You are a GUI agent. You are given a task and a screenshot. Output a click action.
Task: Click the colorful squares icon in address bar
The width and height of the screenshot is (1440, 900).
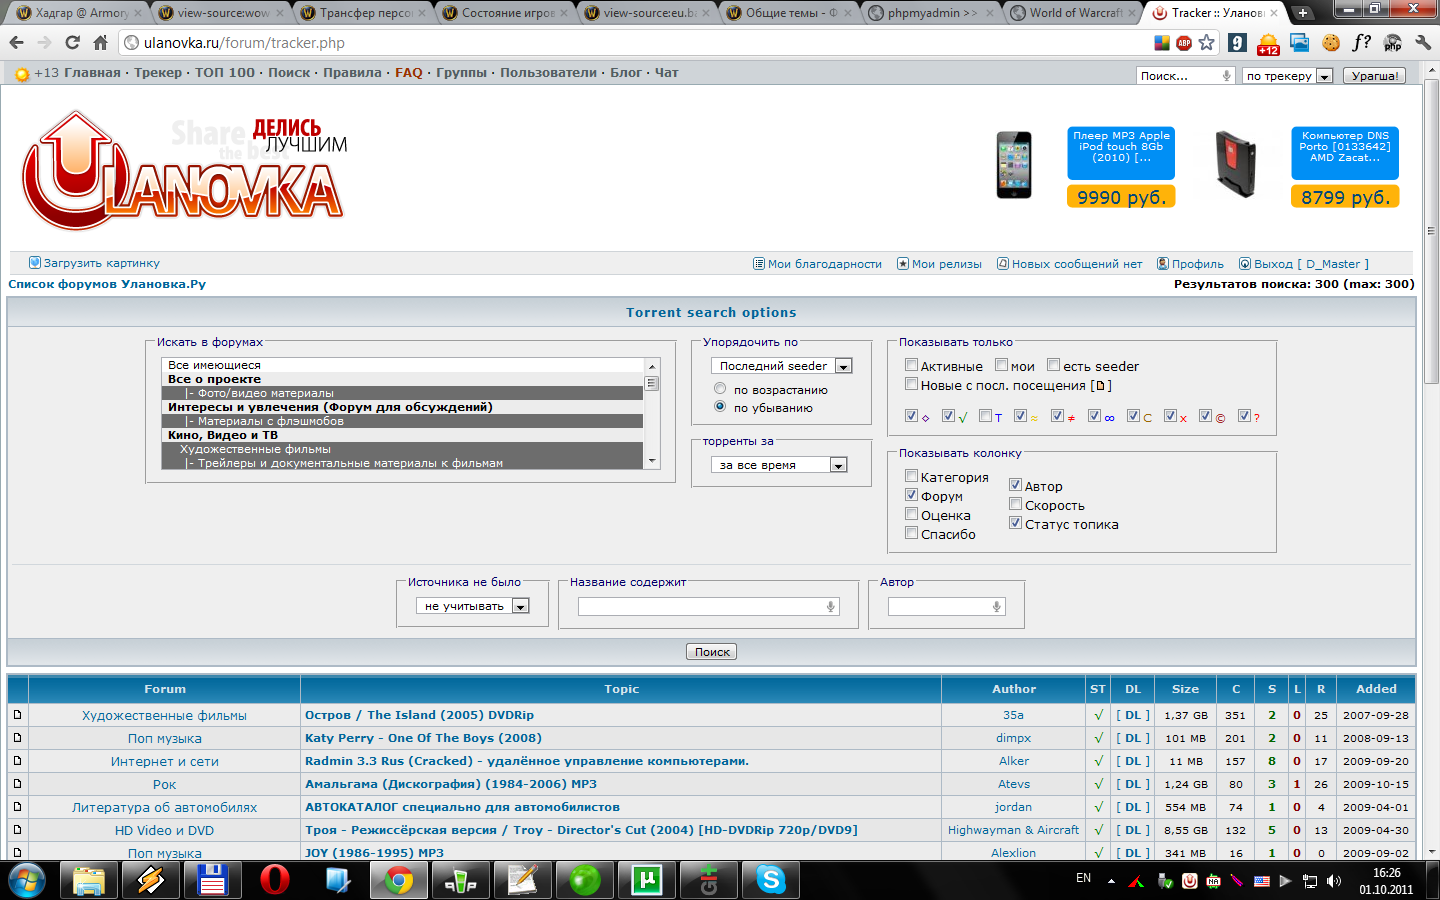pyautogui.click(x=1162, y=43)
